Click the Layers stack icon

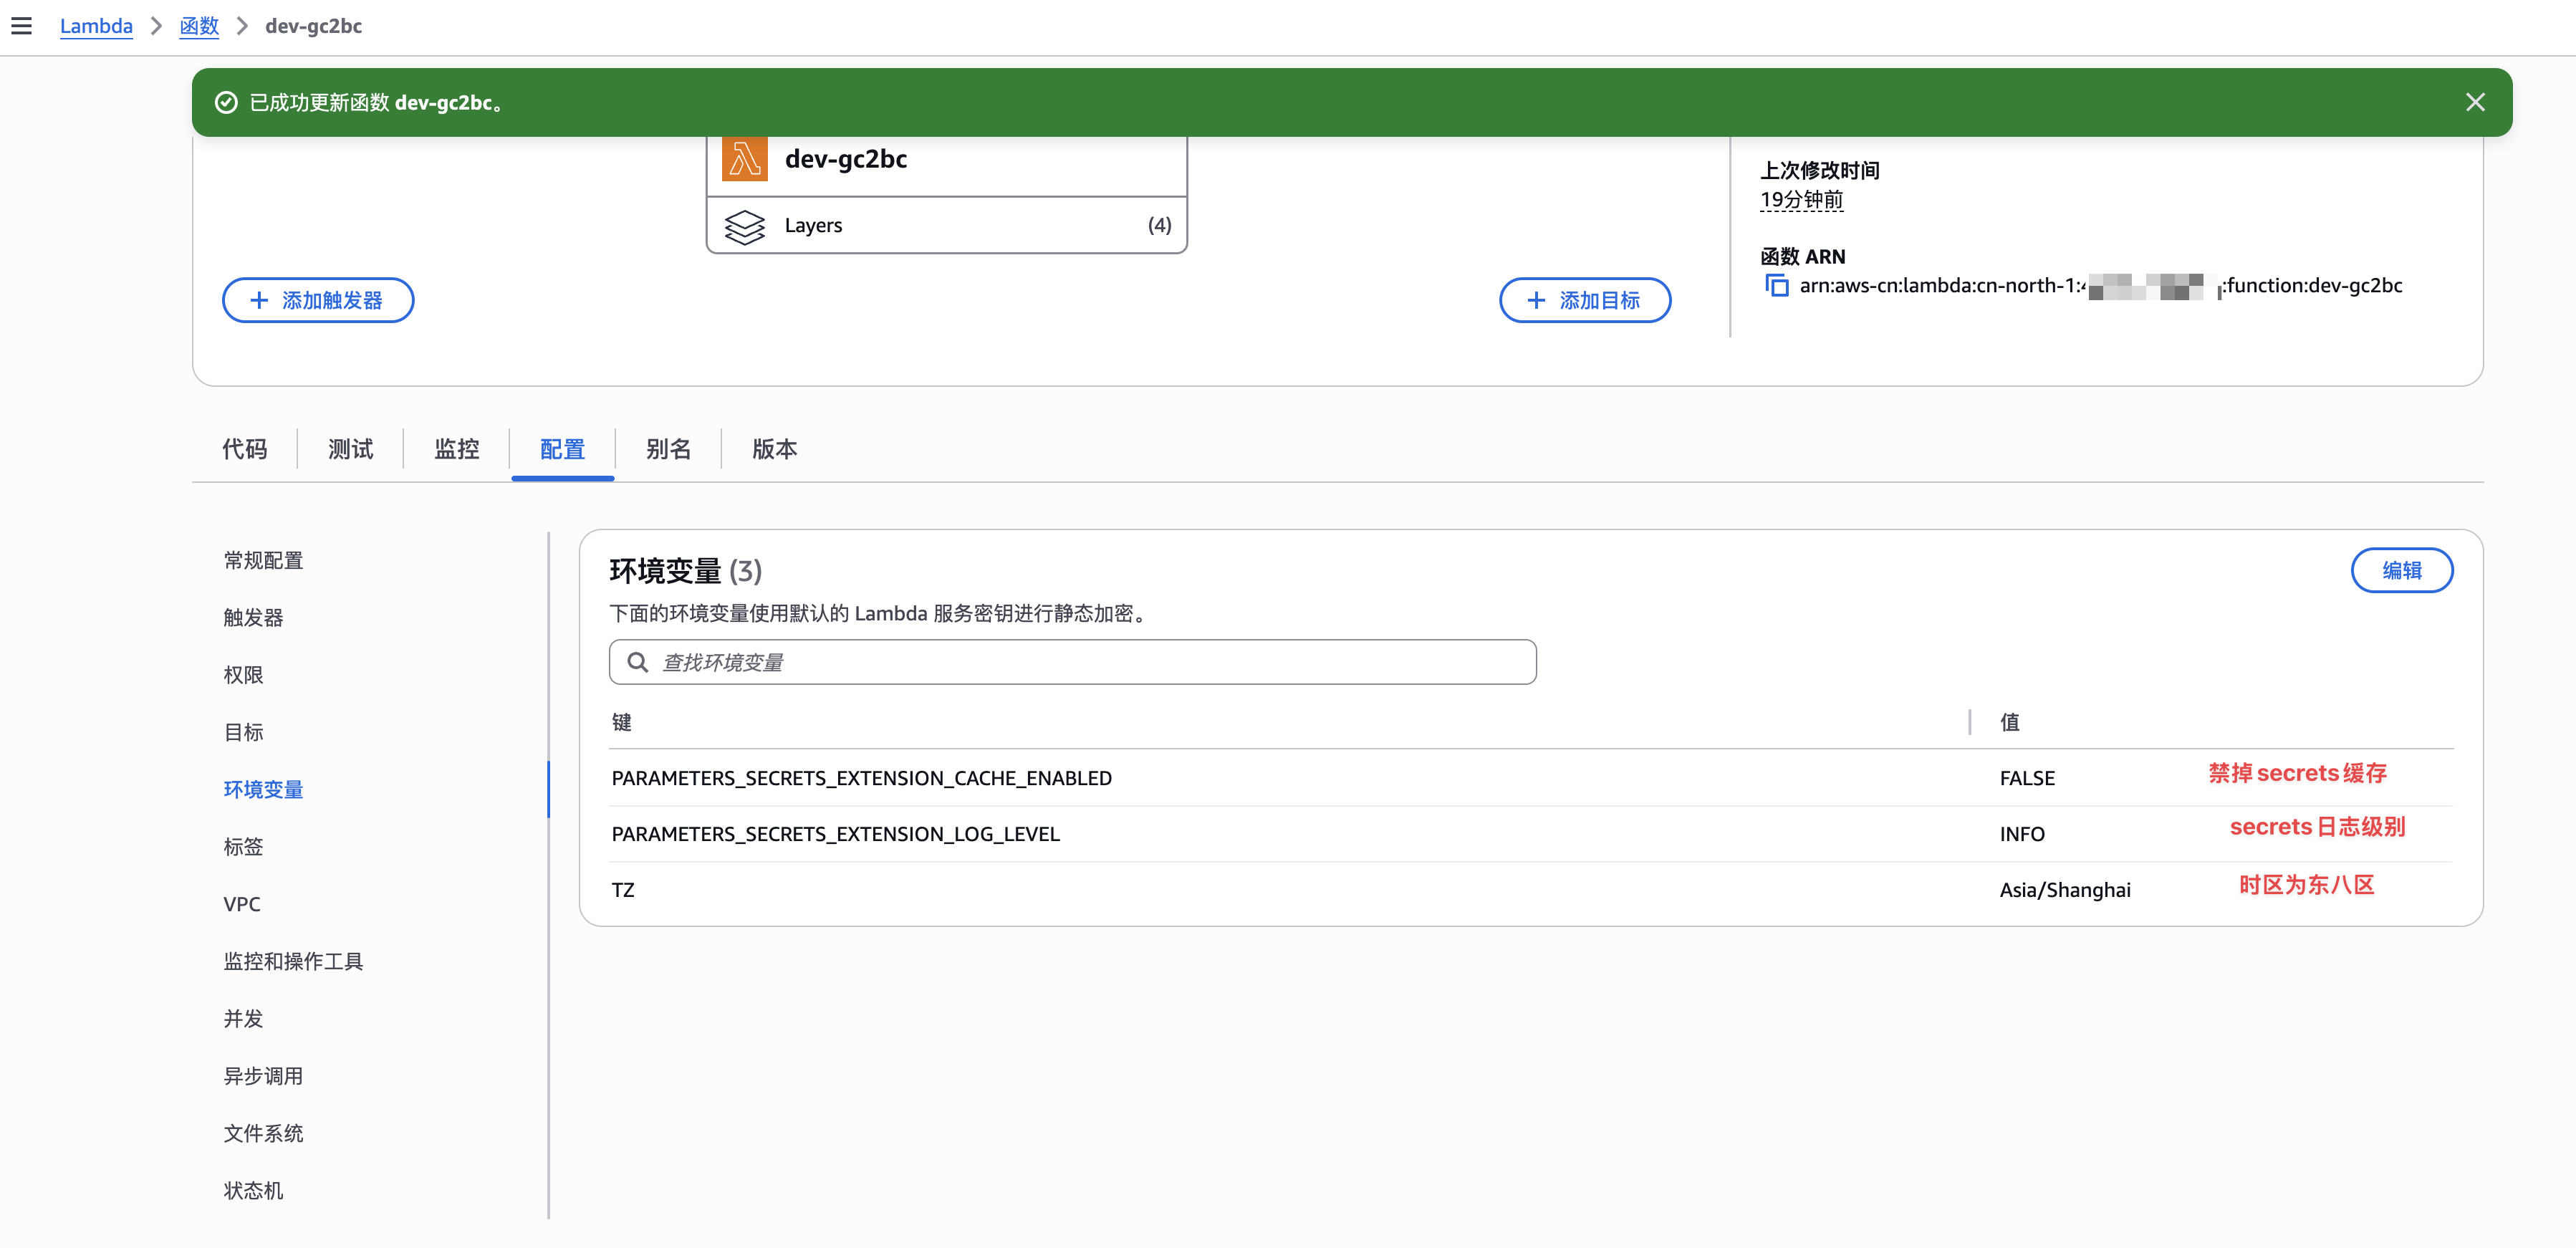pos(744,226)
